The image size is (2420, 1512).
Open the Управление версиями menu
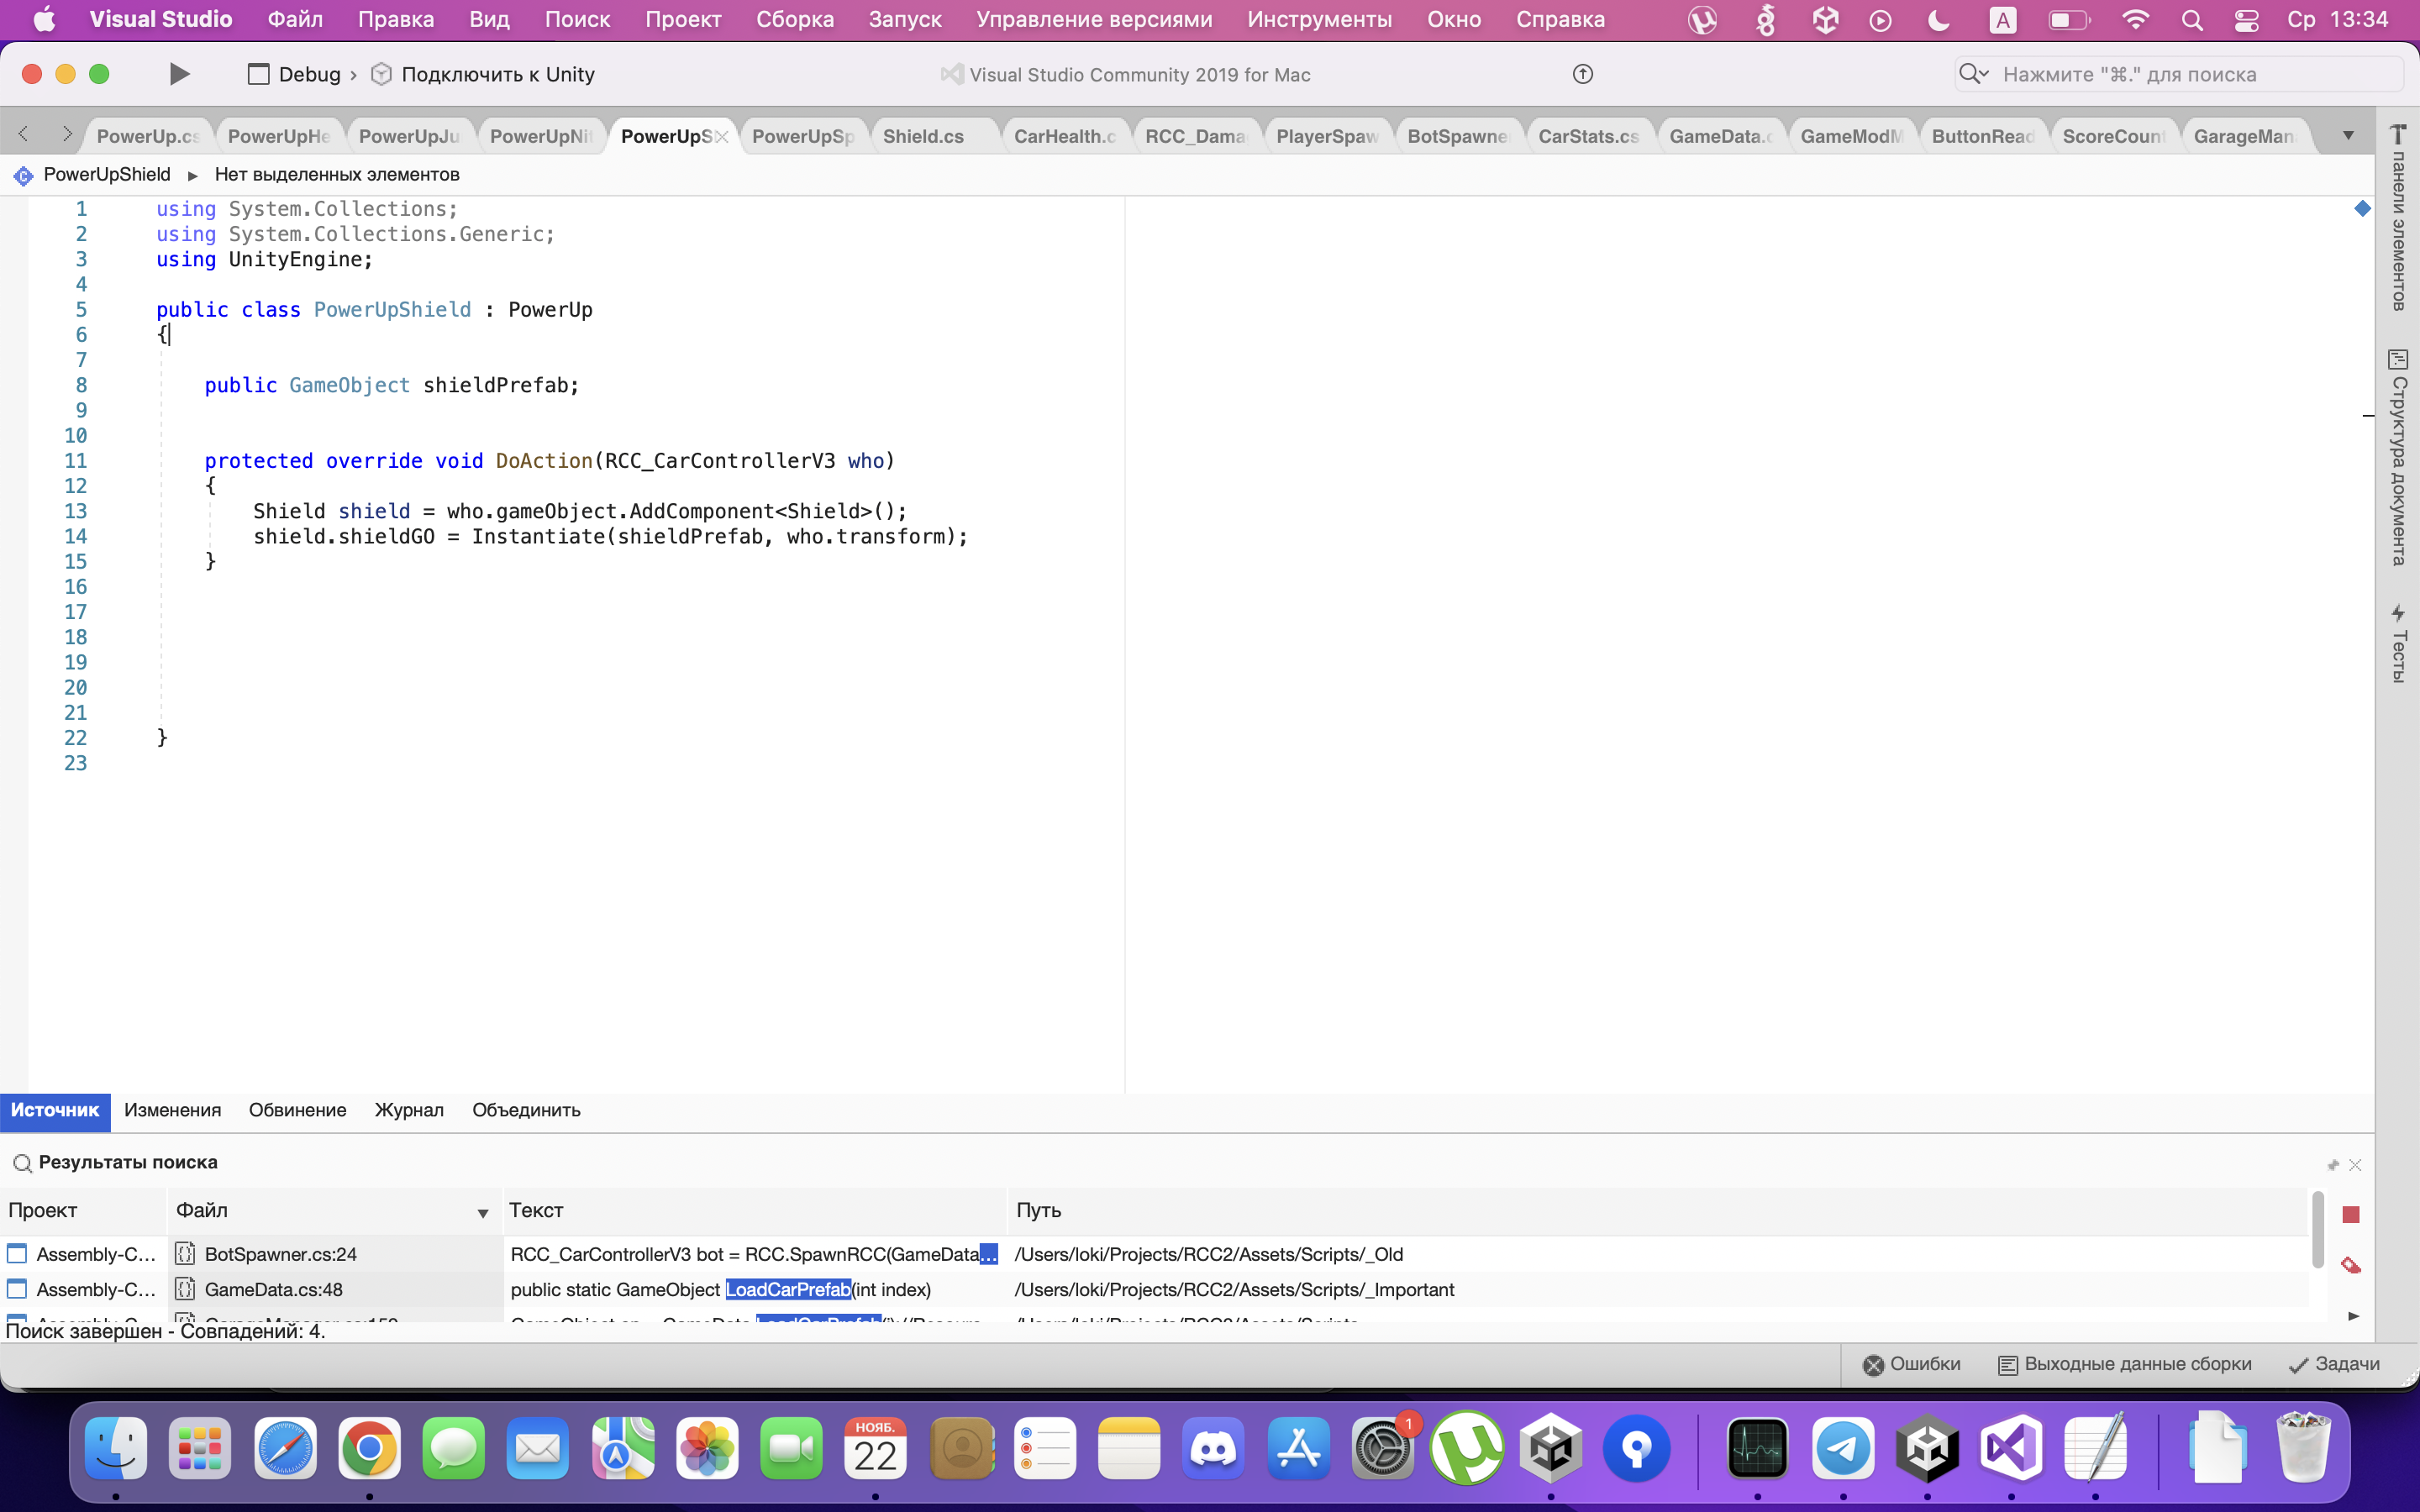pyautogui.click(x=1094, y=19)
